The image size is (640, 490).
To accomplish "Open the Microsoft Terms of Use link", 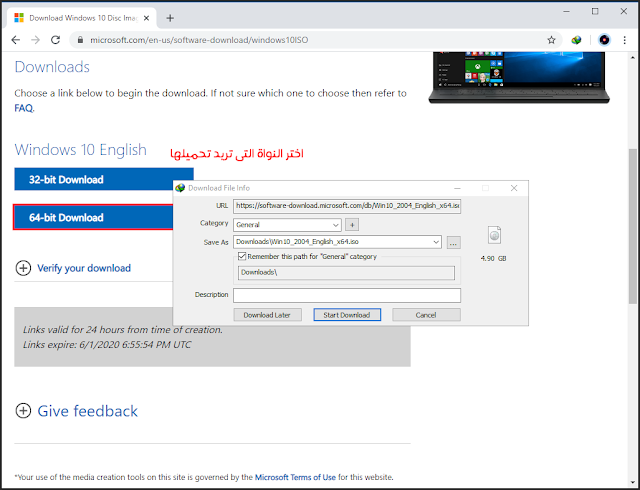I will click(295, 477).
